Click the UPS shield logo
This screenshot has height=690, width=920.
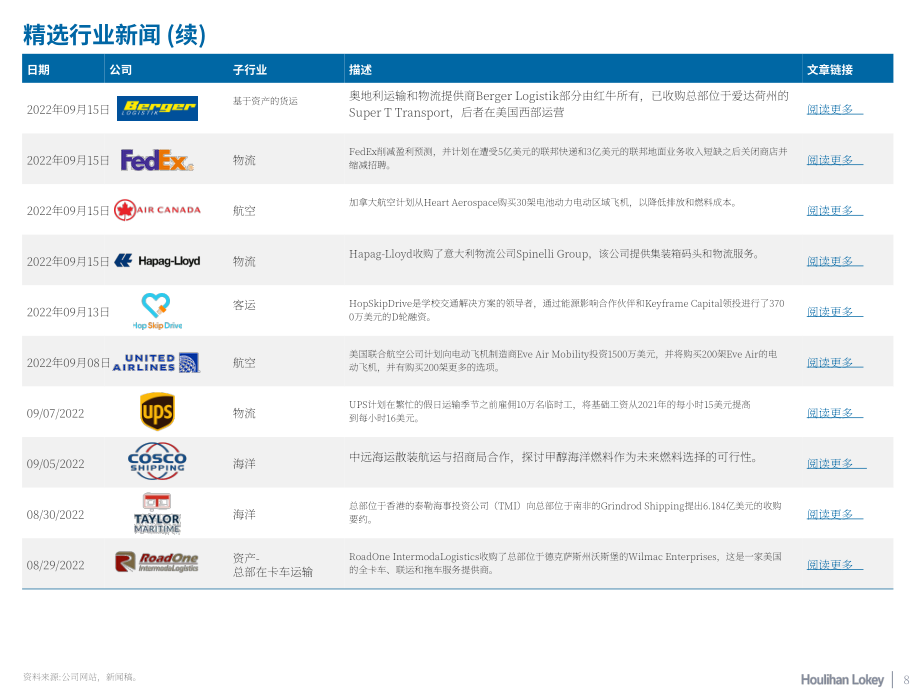coord(157,411)
